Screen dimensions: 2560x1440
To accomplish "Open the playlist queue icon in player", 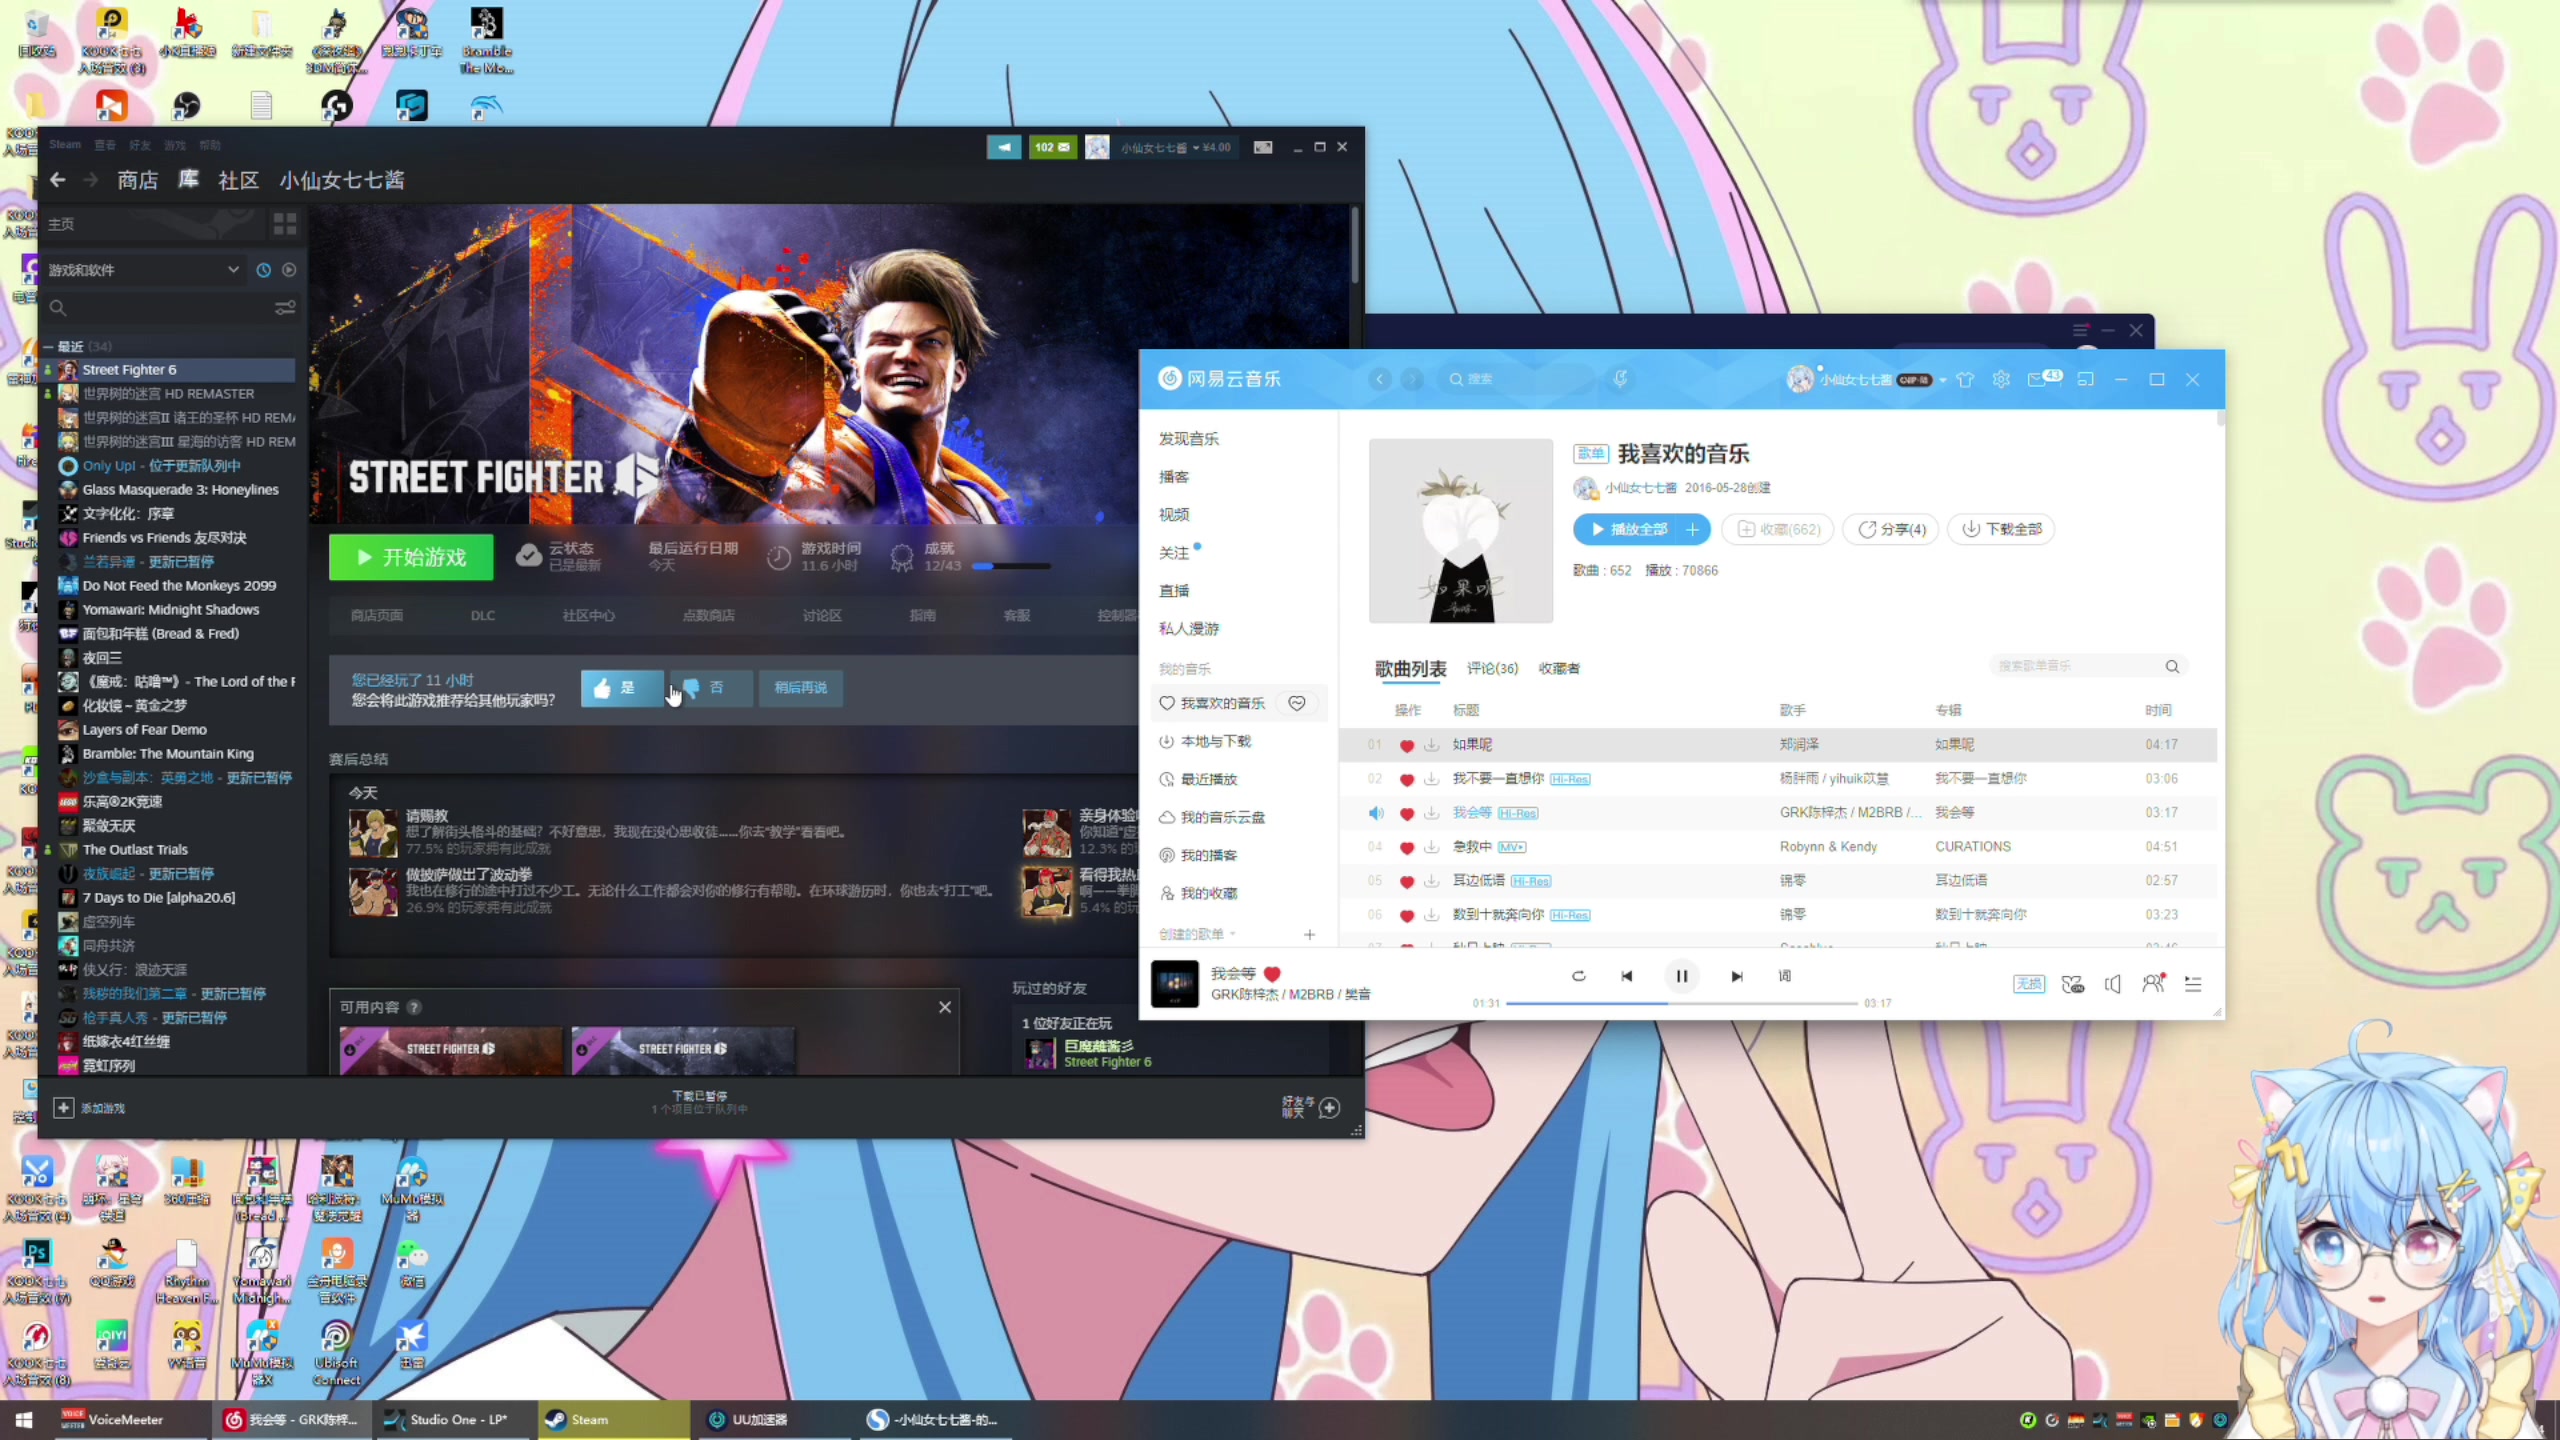I will [2193, 984].
